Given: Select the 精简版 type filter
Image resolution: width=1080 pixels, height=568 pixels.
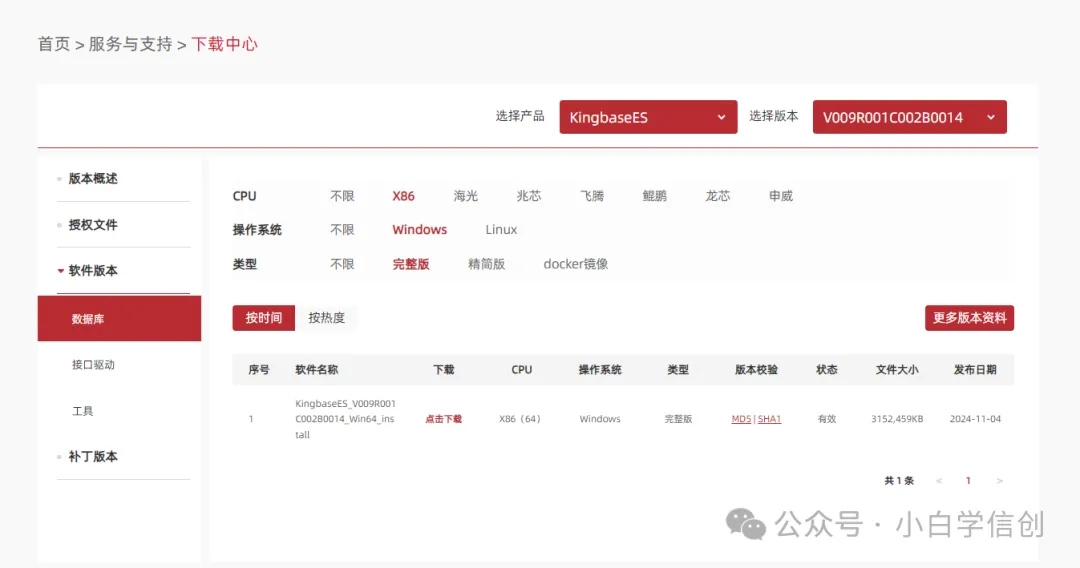Looking at the screenshot, I should (x=486, y=264).
